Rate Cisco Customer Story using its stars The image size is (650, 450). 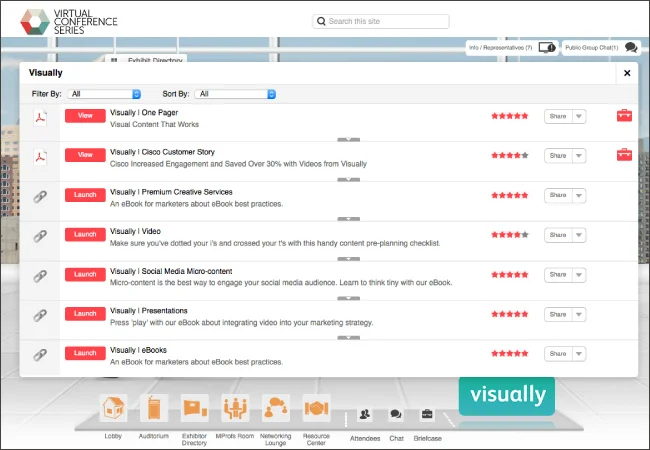click(510, 155)
